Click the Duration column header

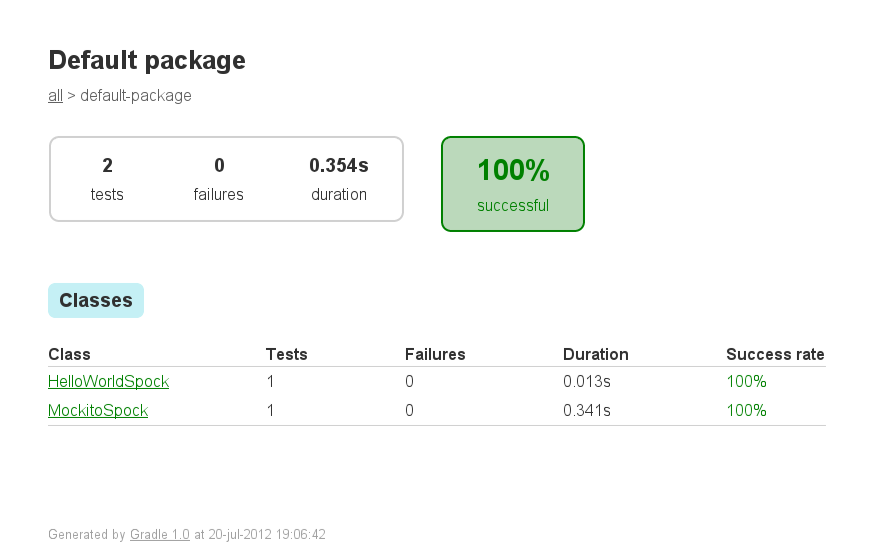pos(595,354)
